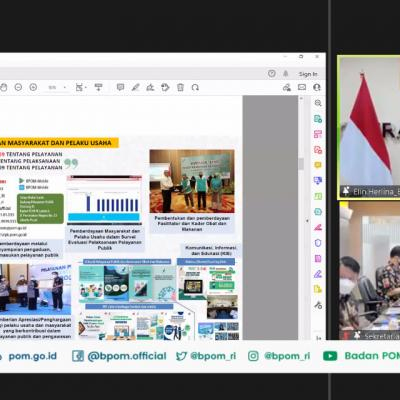Screen dimensions: 400x400
Task: Click the zoom out minus icon
Action: click(x=18, y=87)
